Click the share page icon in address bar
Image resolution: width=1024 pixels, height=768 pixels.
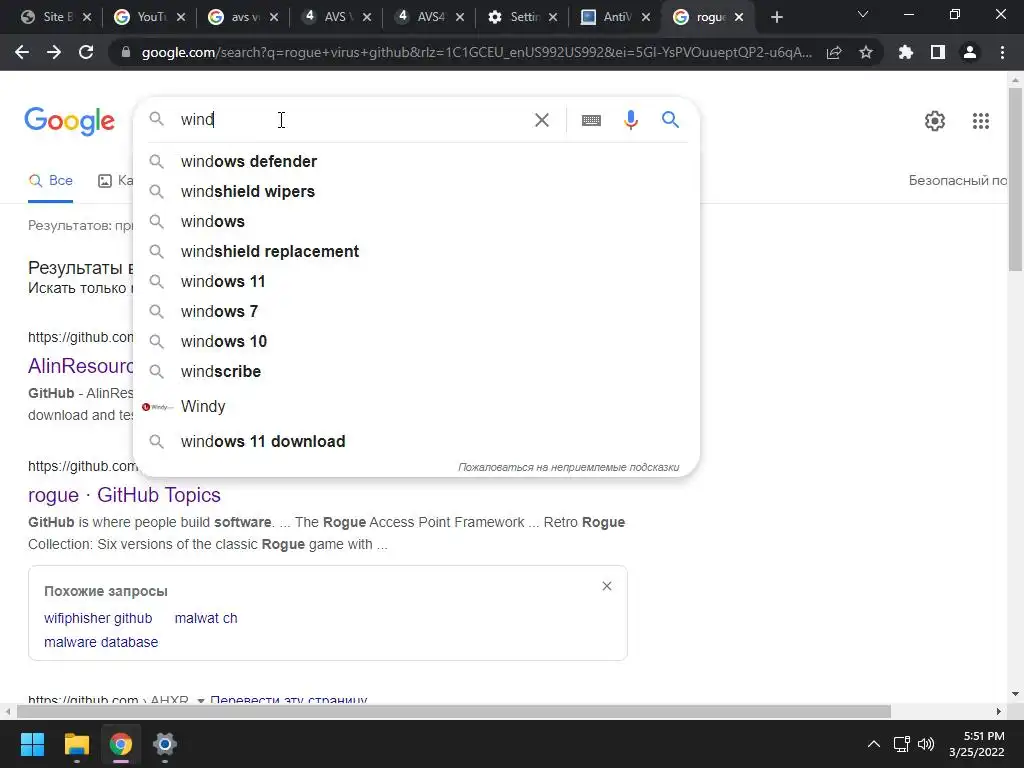(x=834, y=52)
